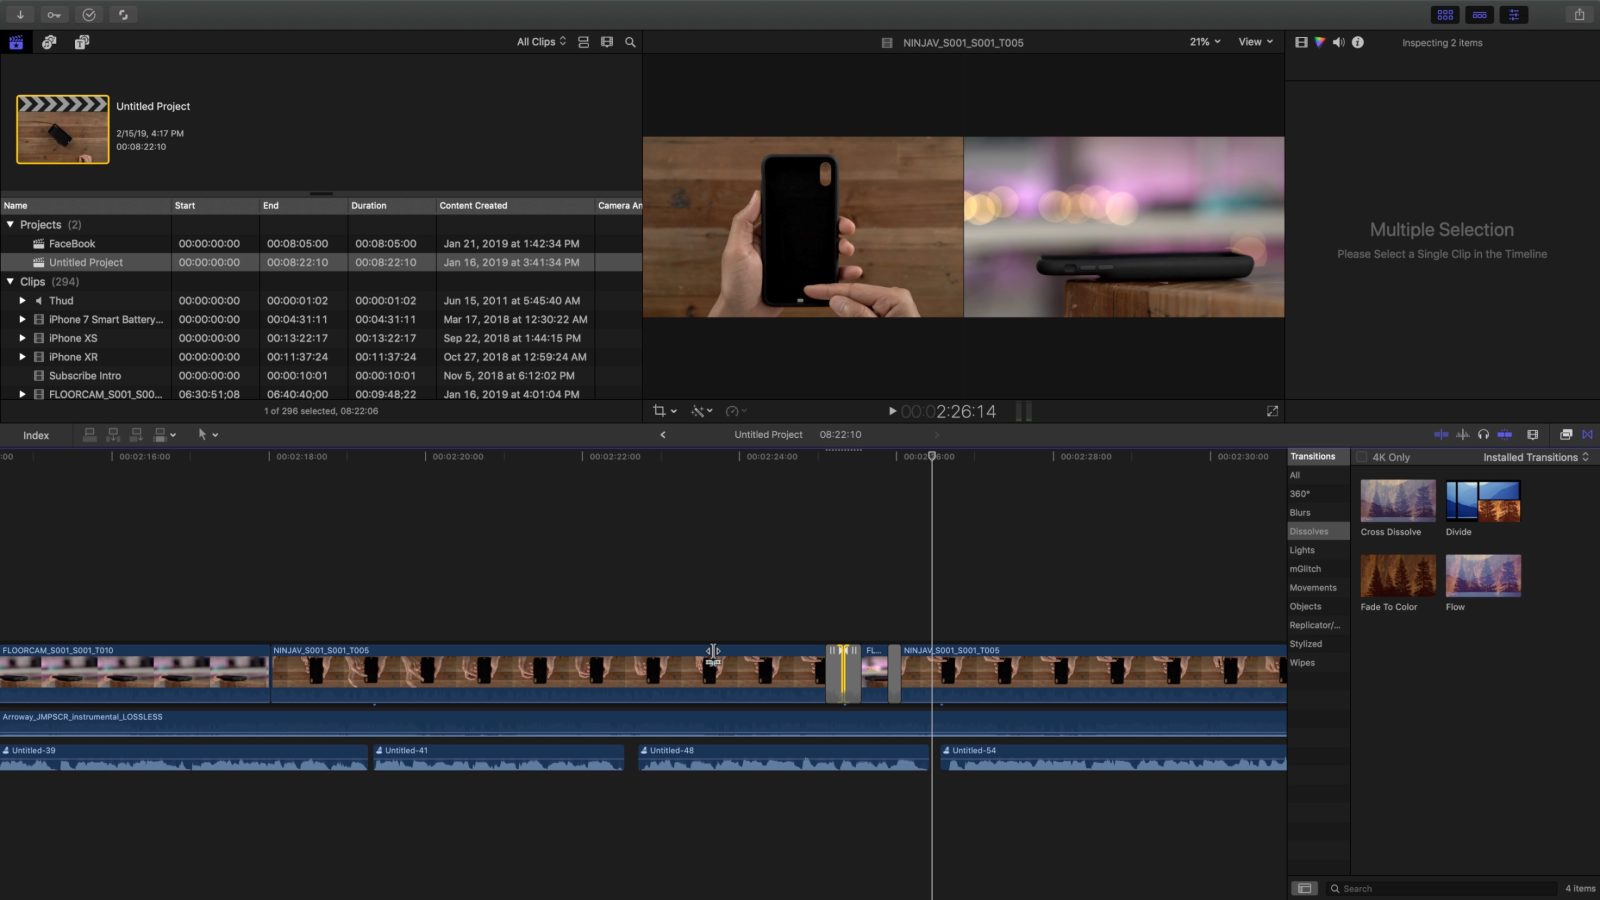Click the timeline playhead on the ruler
Viewport: 1600px width, 900px height.
[x=932, y=456]
